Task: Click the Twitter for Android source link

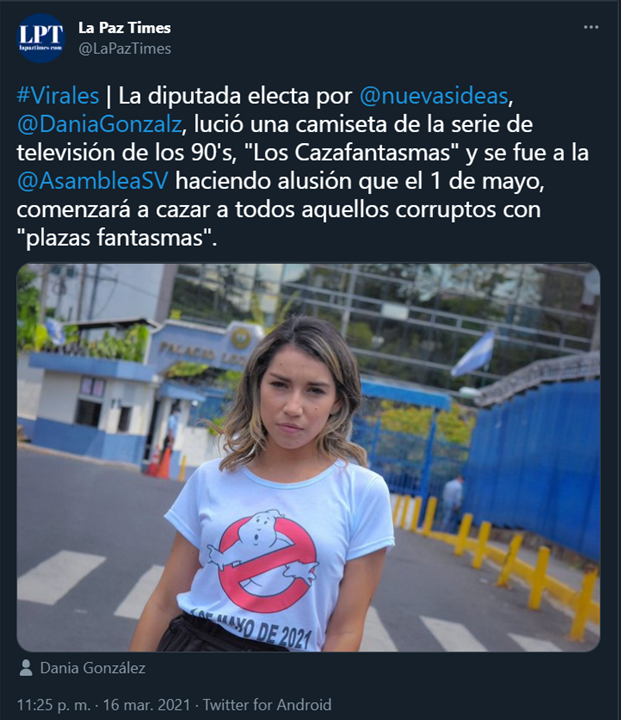Action: 267,704
